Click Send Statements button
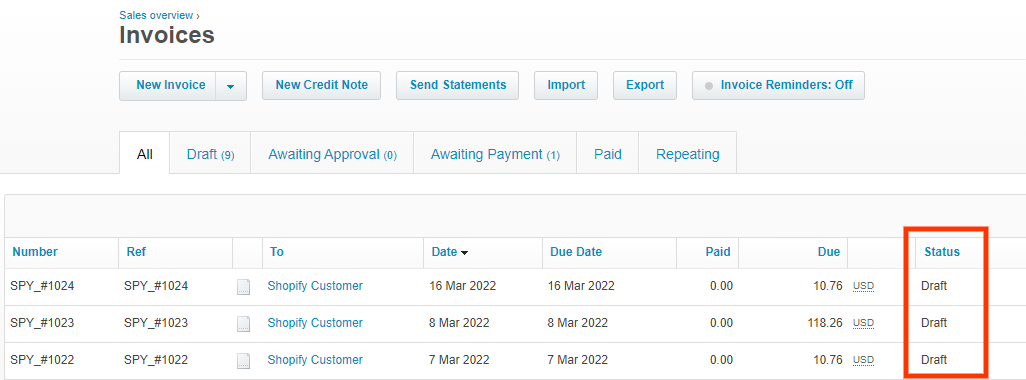The height and width of the screenshot is (380, 1026). (457, 86)
